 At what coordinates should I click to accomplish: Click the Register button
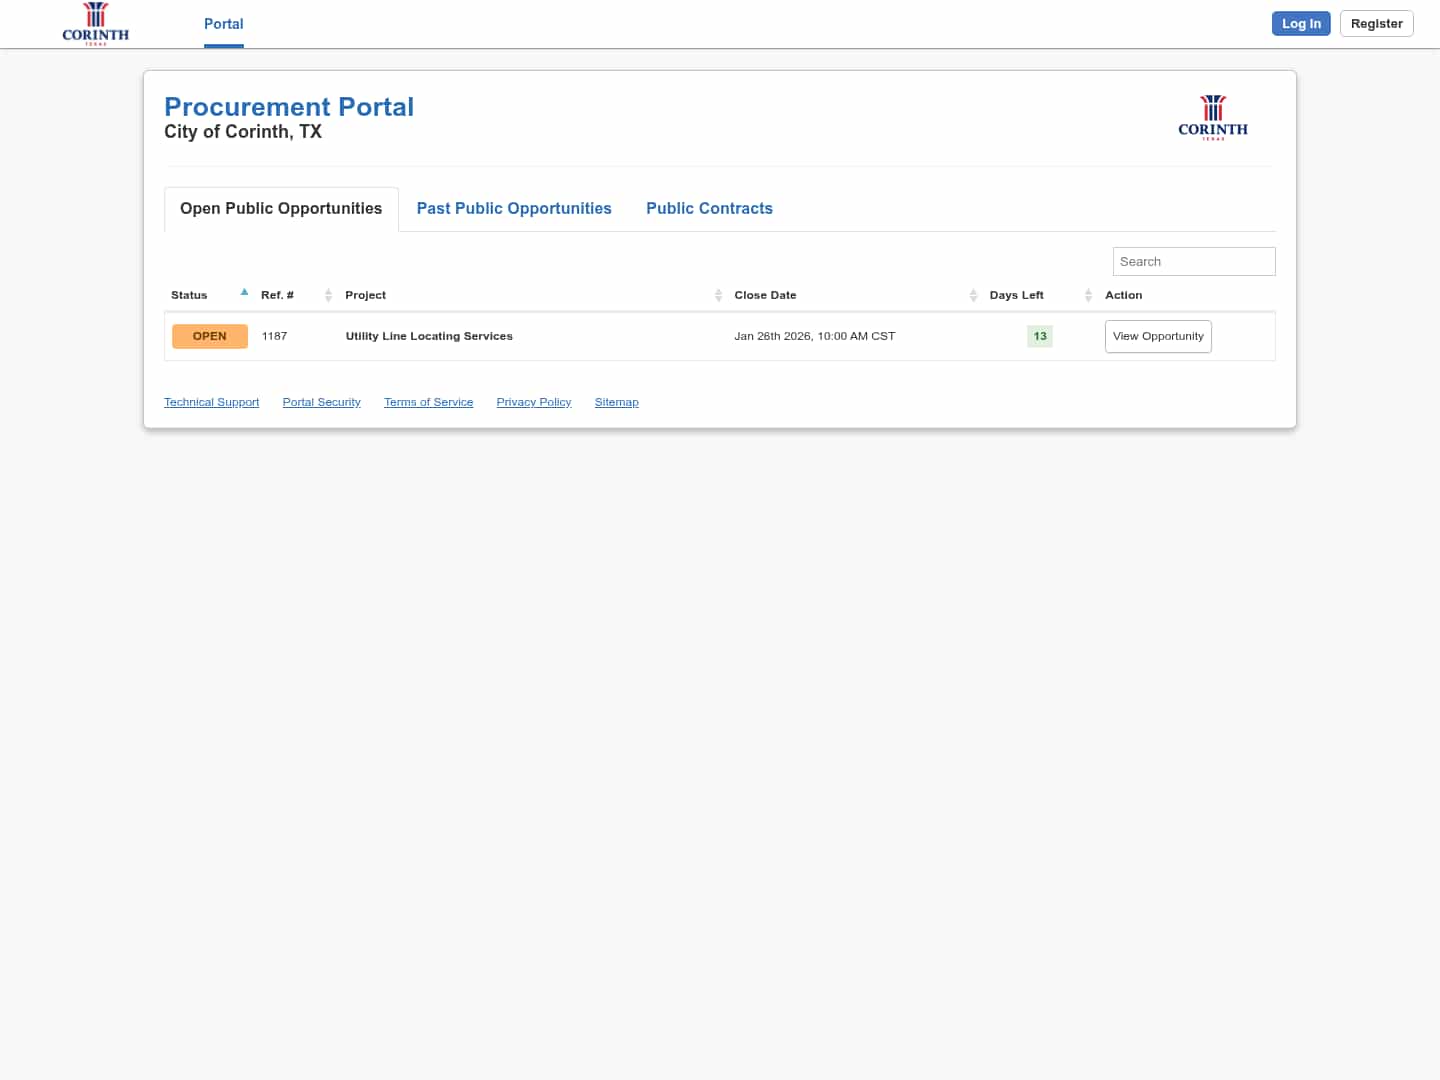point(1376,23)
